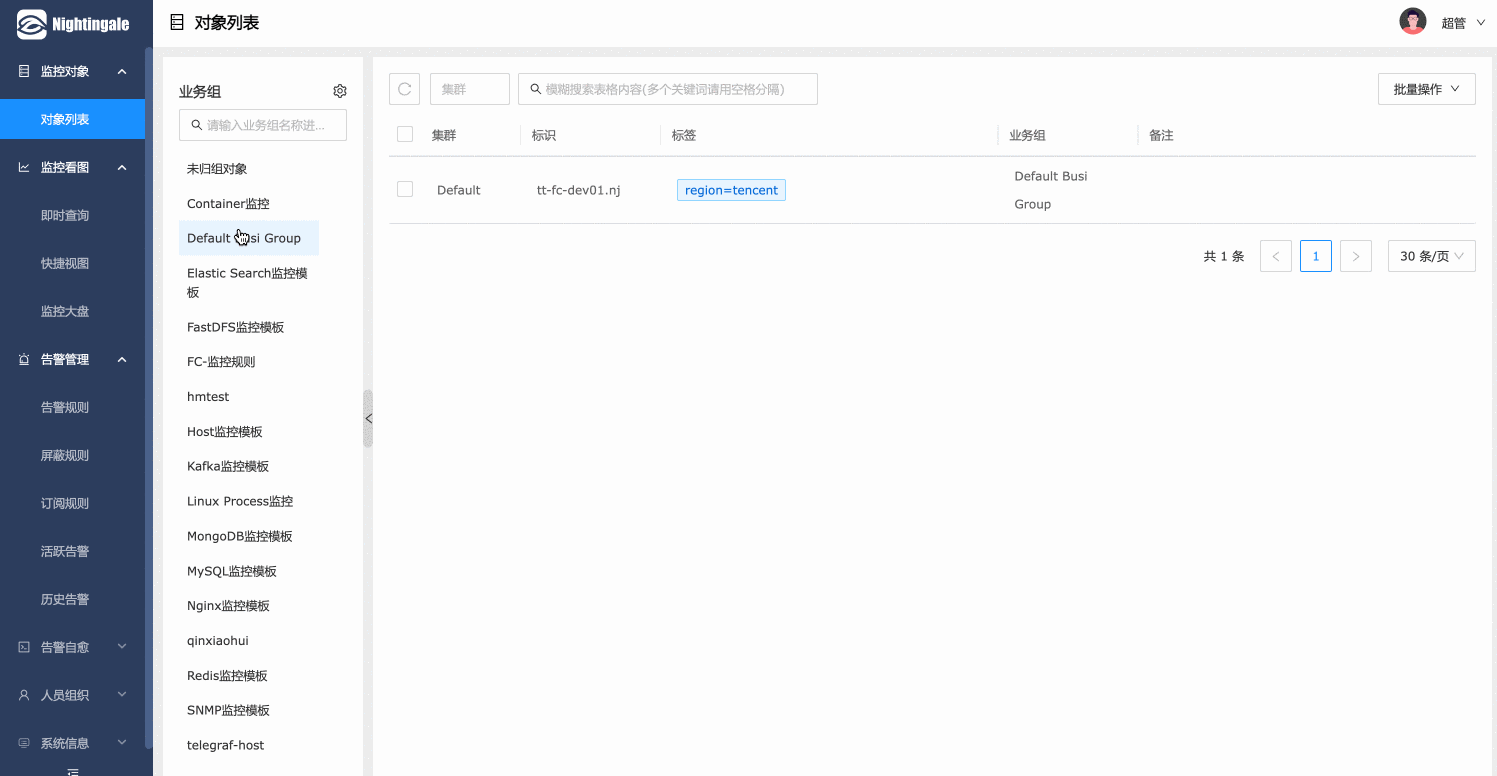
Task: Focus the table fuzzy search box
Action: click(x=668, y=89)
